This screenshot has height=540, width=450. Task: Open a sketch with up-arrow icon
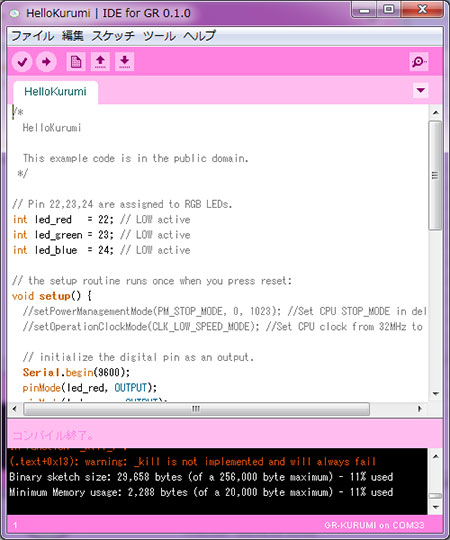(x=100, y=62)
